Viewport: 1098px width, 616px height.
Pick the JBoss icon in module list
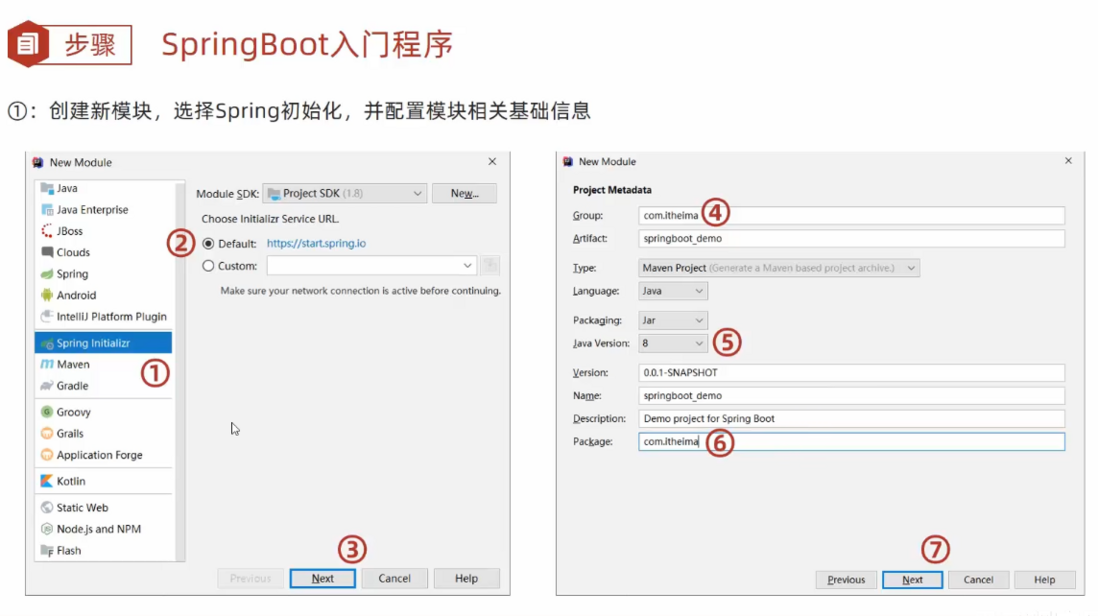pos(47,231)
